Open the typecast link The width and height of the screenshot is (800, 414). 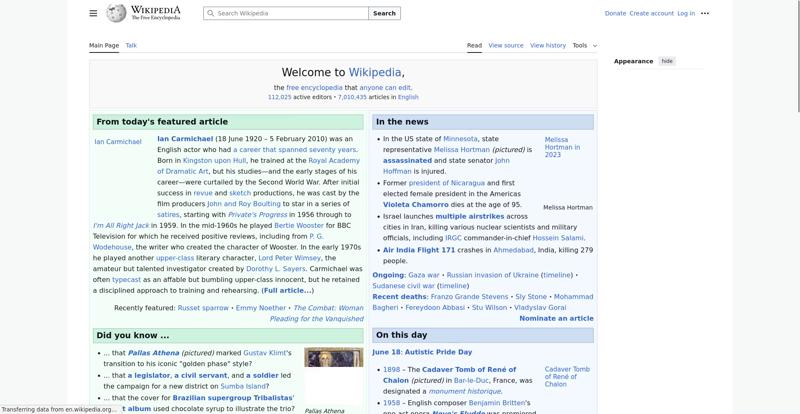click(127, 280)
